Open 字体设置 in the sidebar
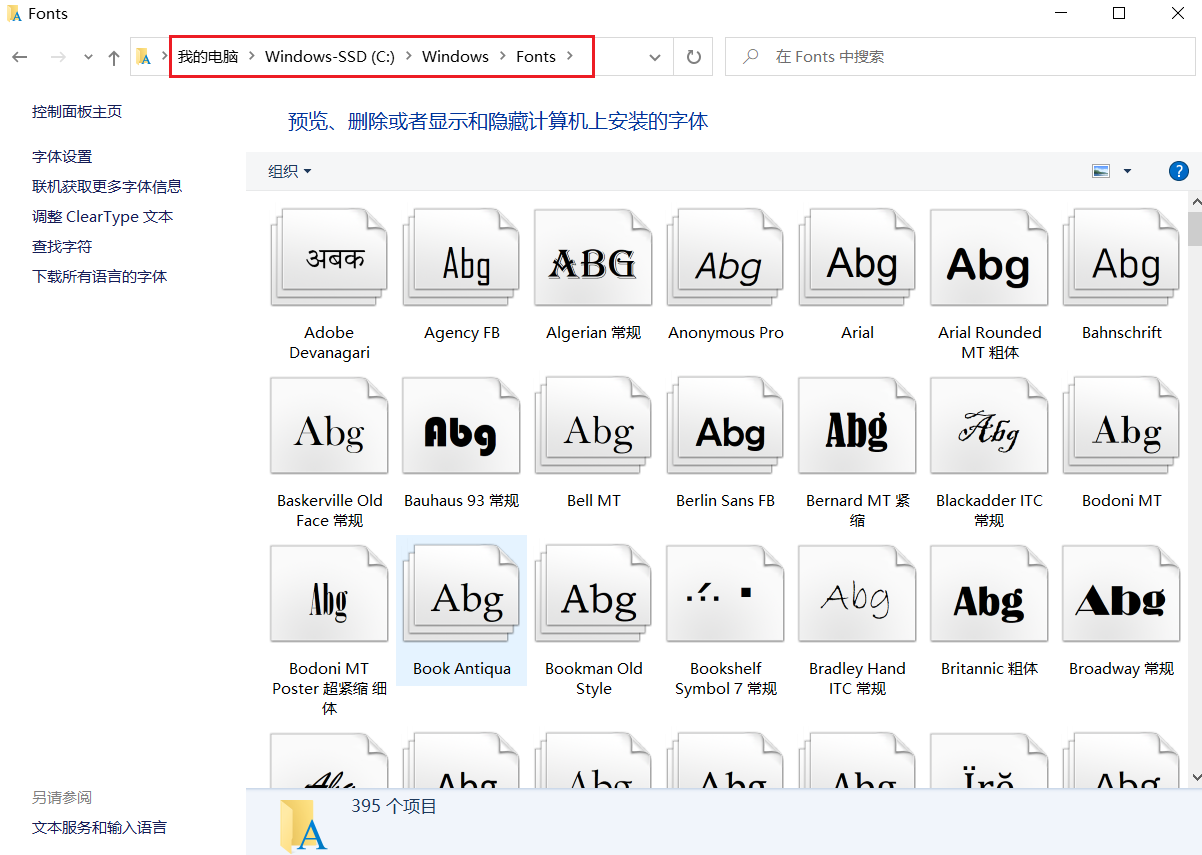The height and width of the screenshot is (855, 1202). click(x=62, y=157)
